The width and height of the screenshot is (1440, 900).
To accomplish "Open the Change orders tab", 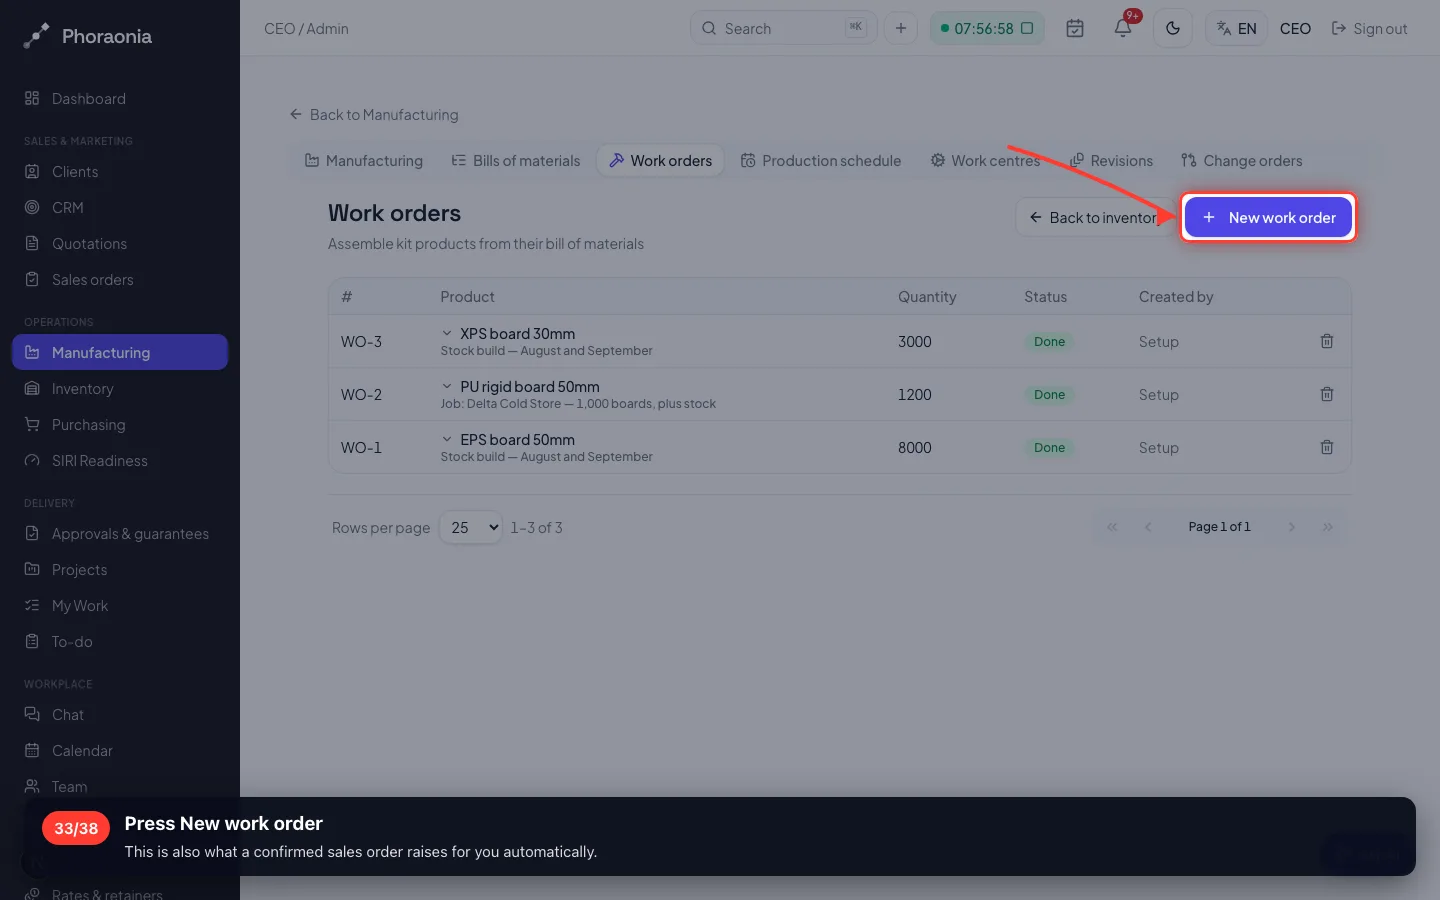I will [x=1242, y=160].
